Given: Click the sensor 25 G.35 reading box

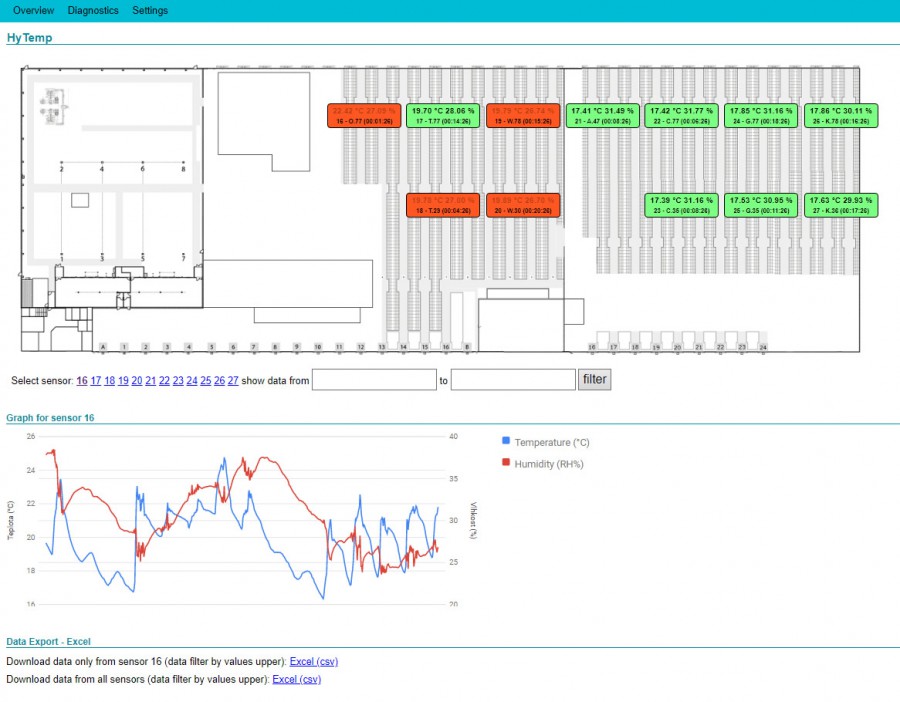Looking at the screenshot, I should (761, 205).
